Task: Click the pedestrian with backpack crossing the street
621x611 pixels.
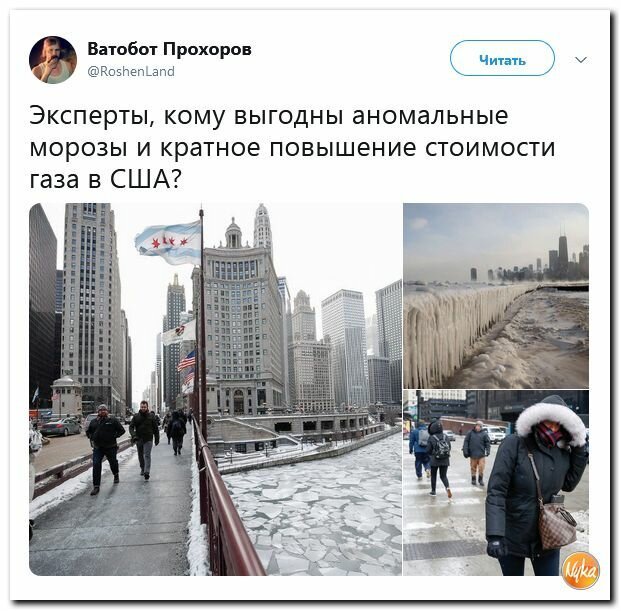Action: [x=438, y=458]
